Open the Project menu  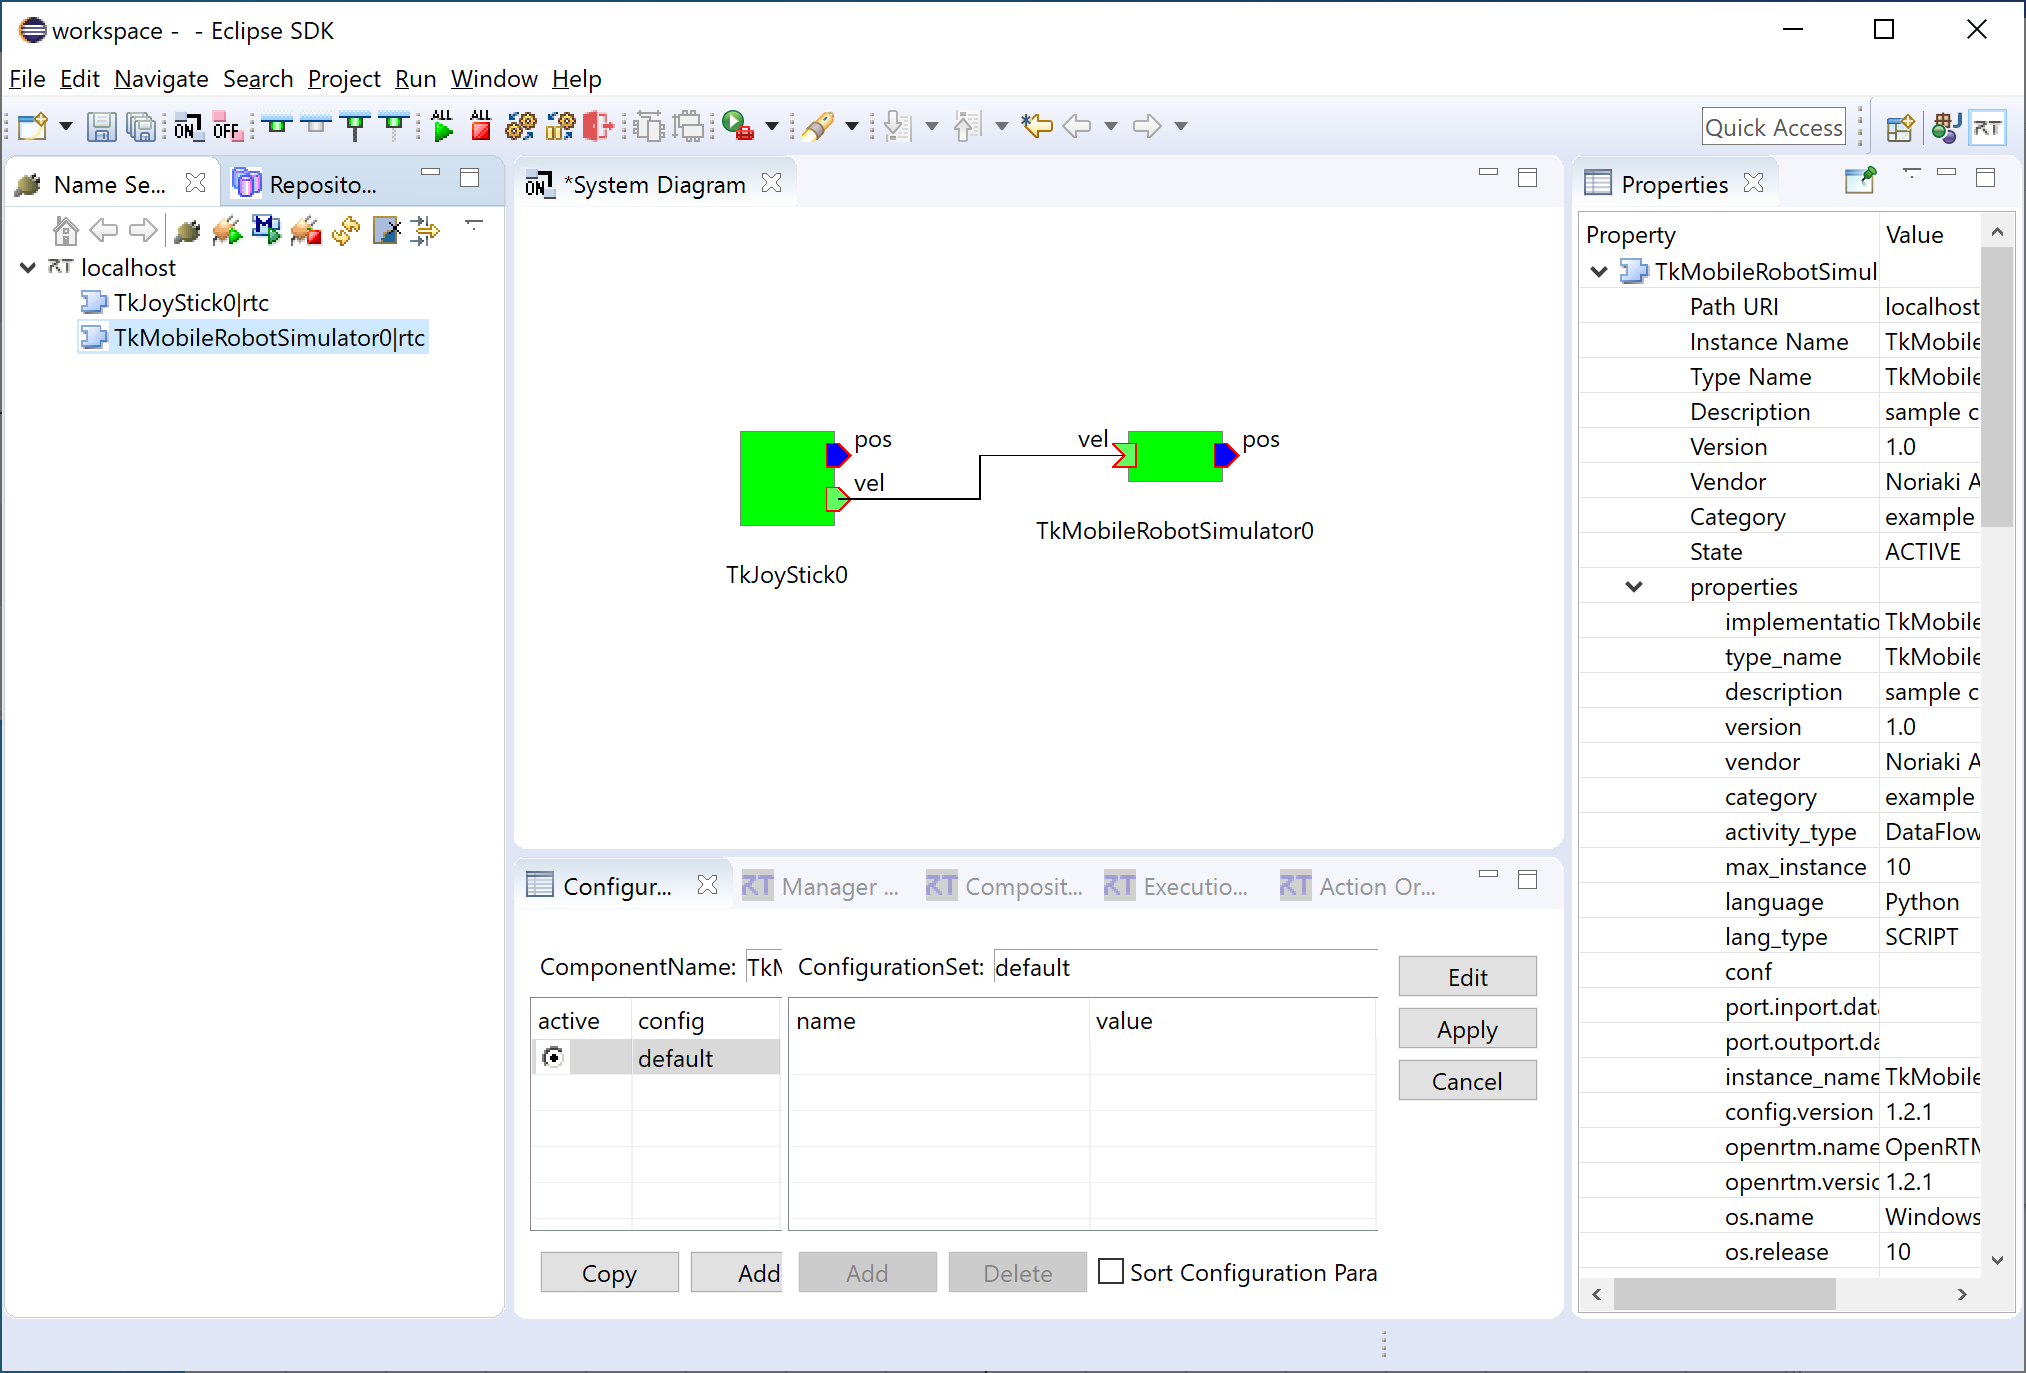[x=343, y=79]
